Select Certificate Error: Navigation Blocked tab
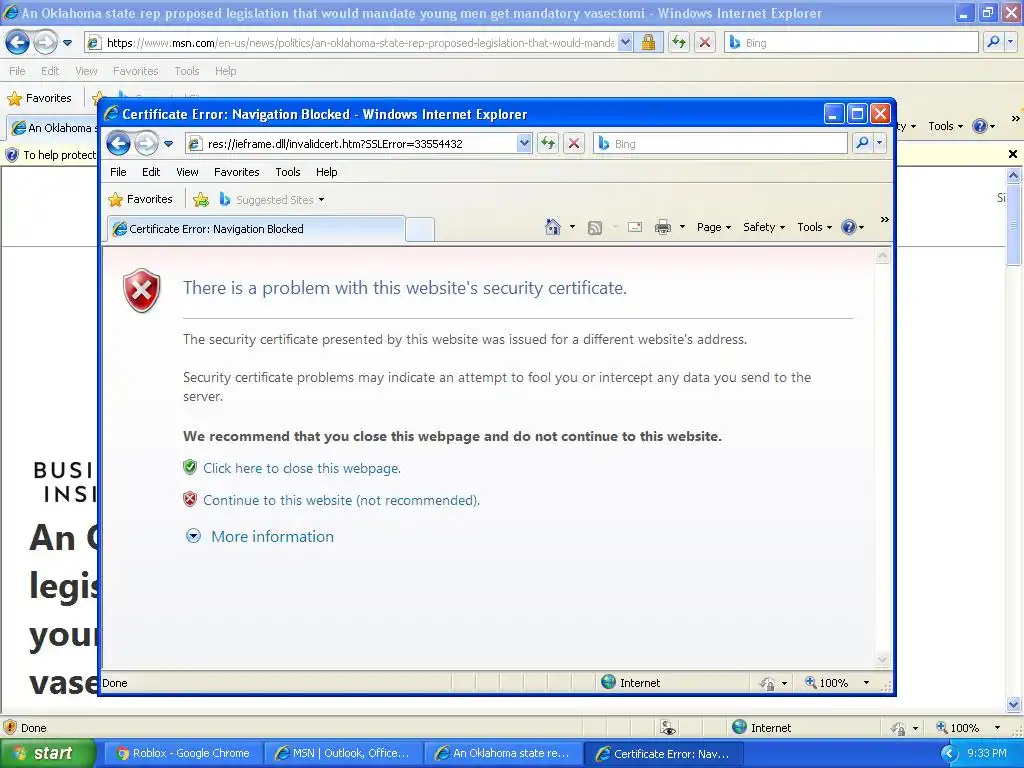This screenshot has width=1024, height=768. [255, 229]
